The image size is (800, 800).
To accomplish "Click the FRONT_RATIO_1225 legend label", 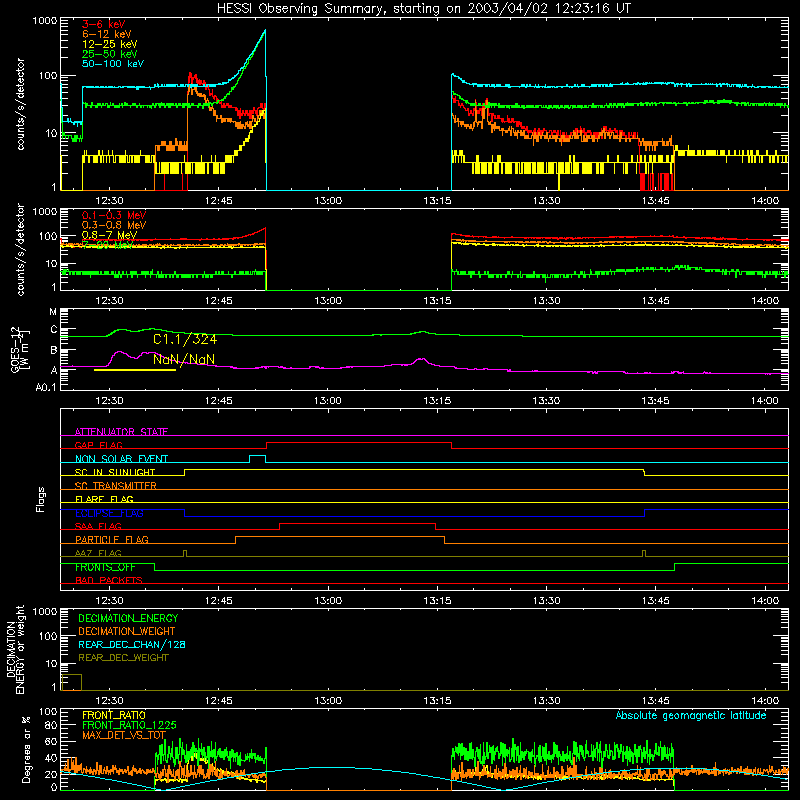I will point(129,725).
